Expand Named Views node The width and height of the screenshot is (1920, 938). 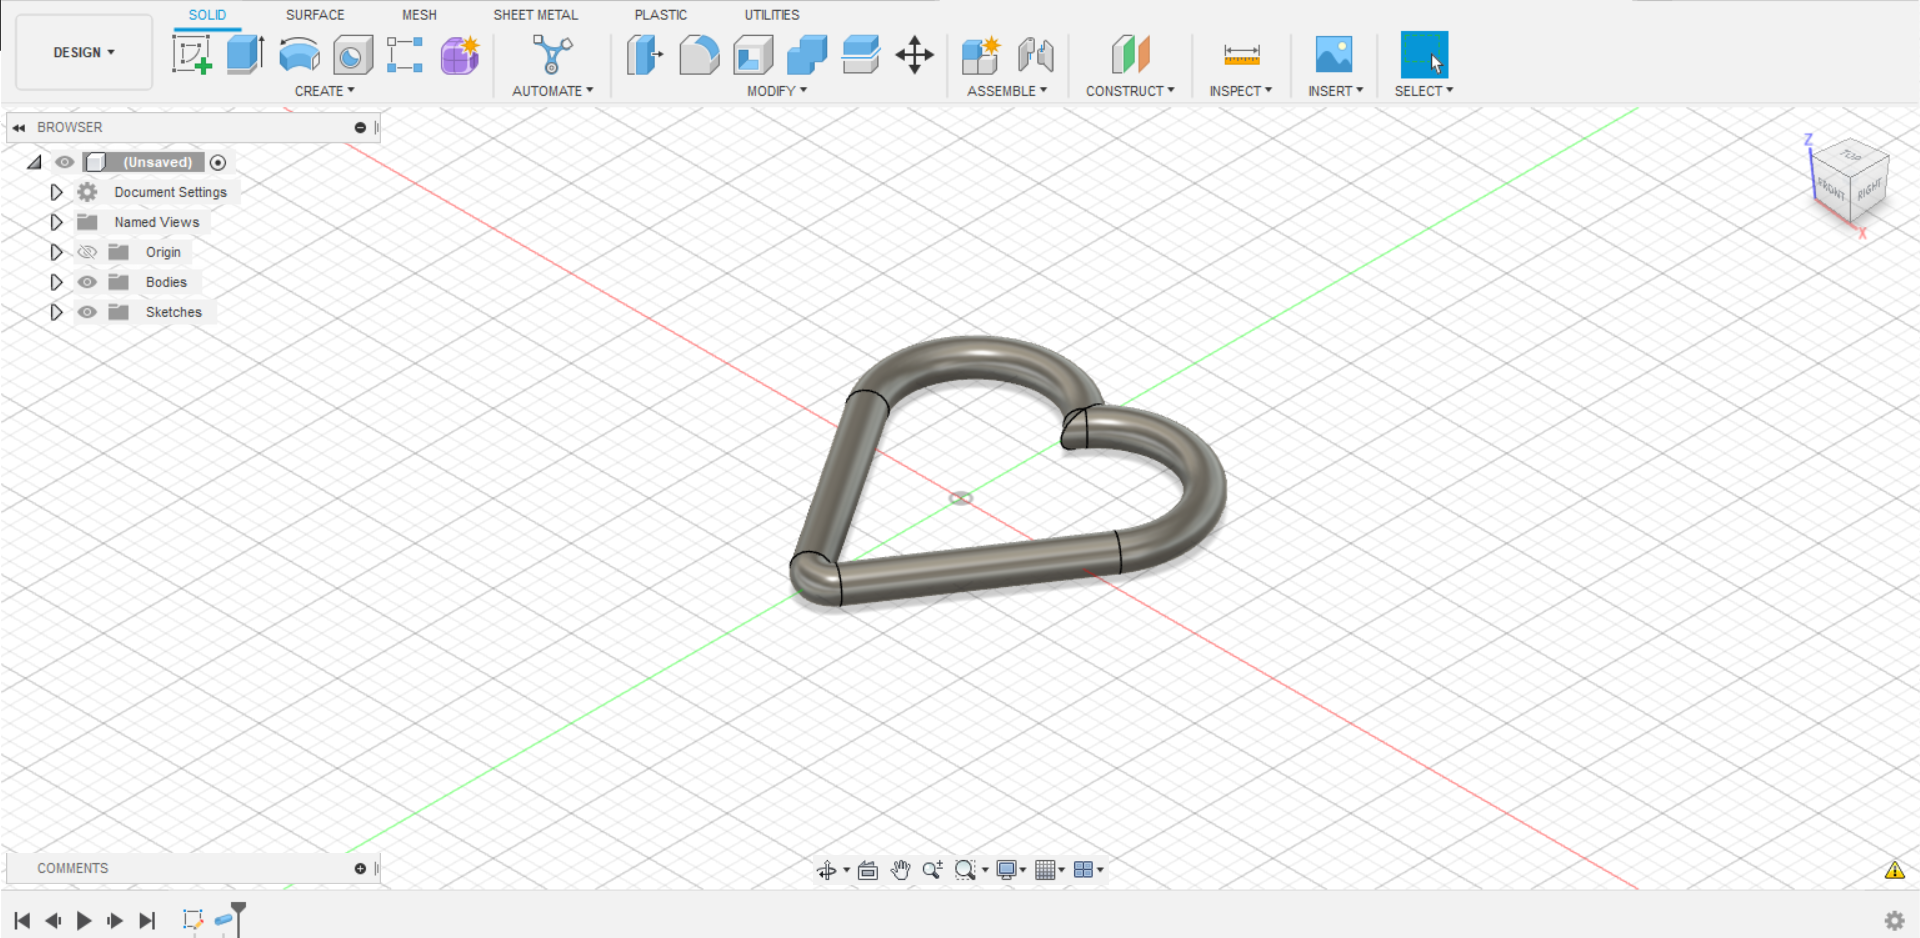pos(56,222)
